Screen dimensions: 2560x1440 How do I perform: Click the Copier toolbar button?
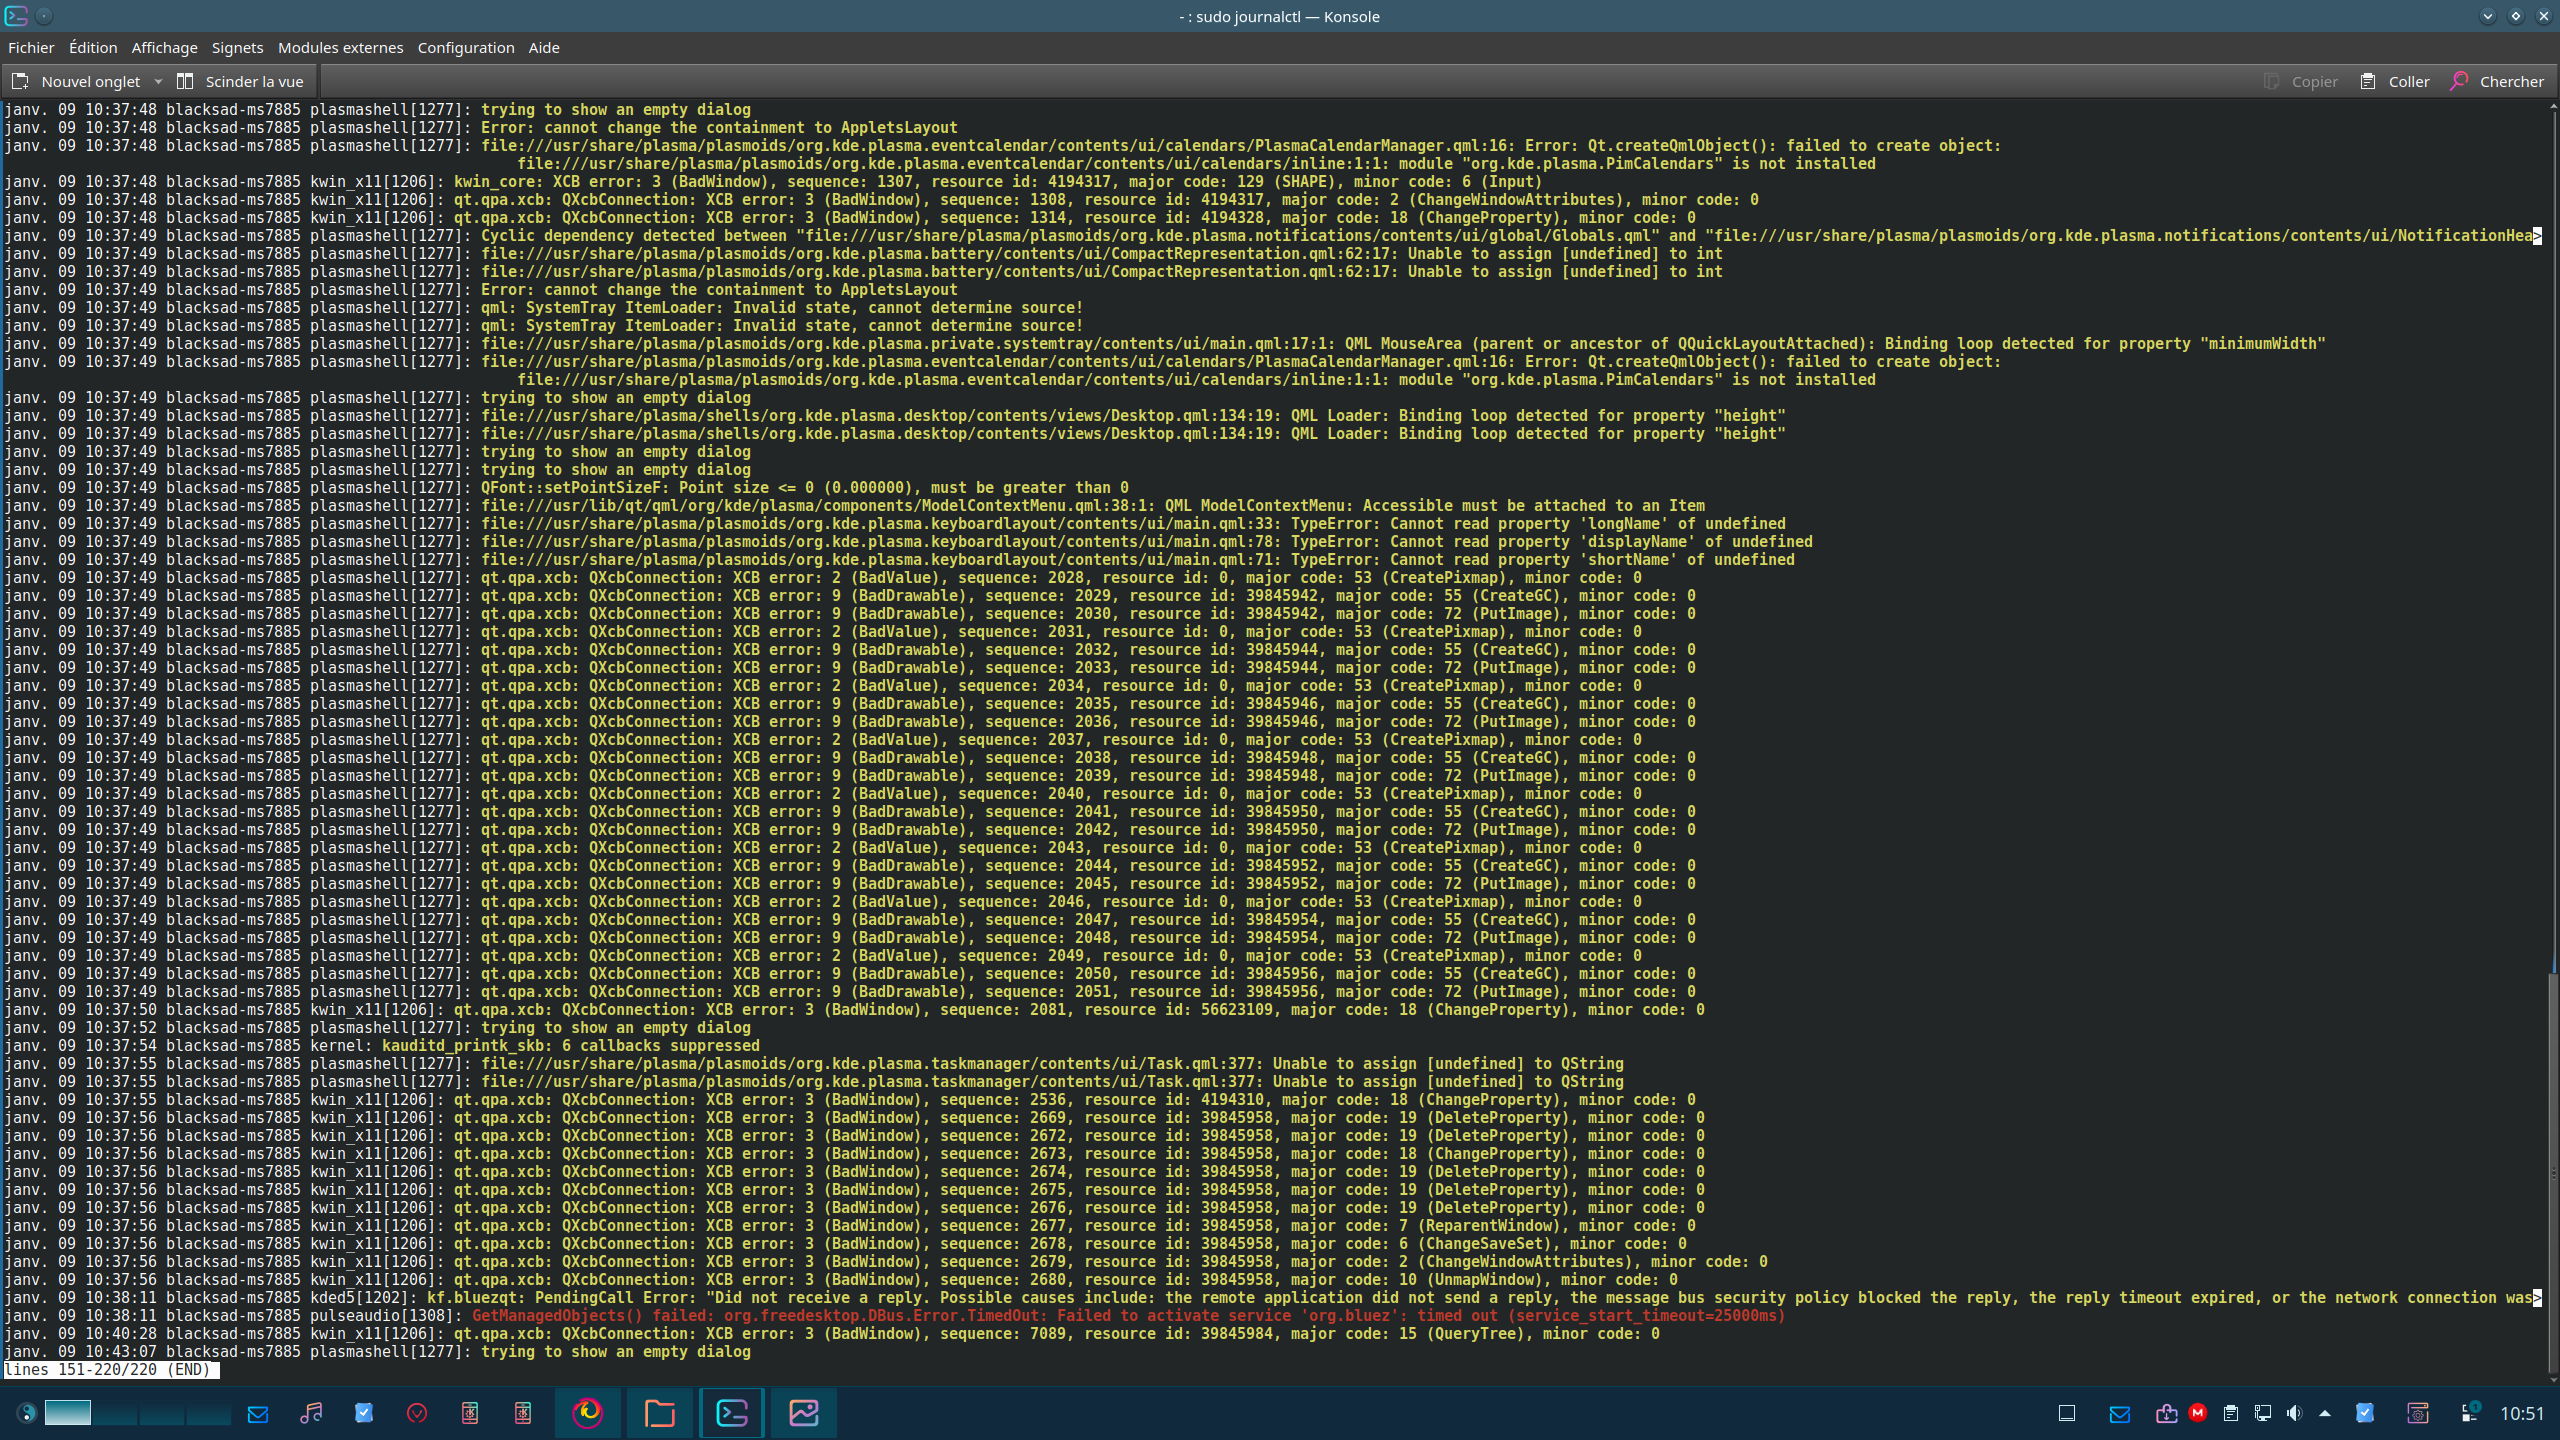point(2300,81)
